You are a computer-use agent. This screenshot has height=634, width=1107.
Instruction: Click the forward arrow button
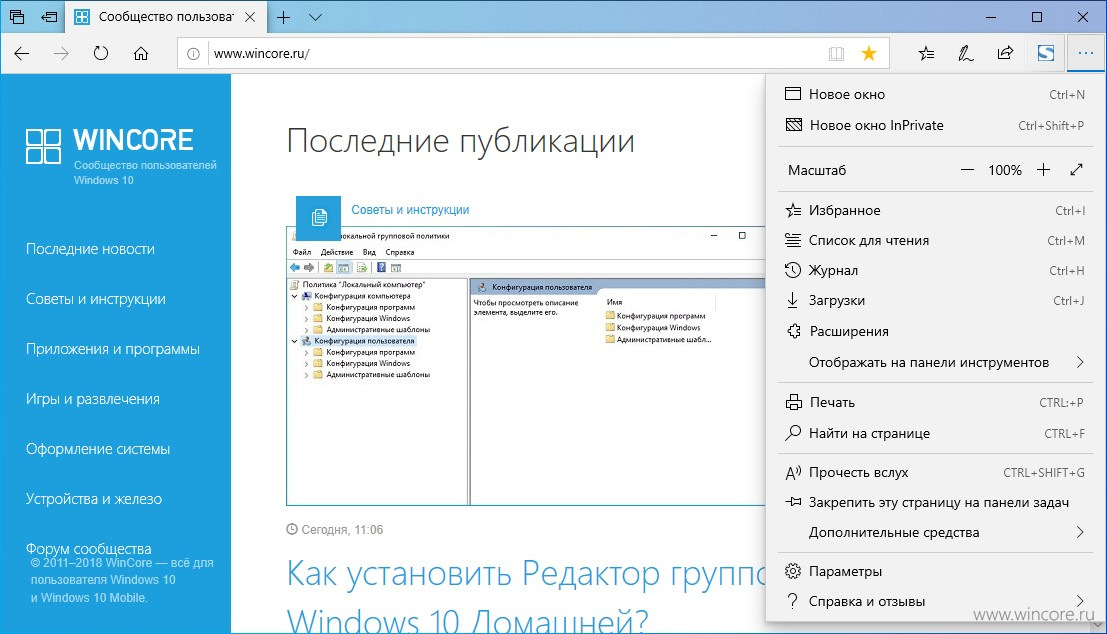[x=61, y=54]
